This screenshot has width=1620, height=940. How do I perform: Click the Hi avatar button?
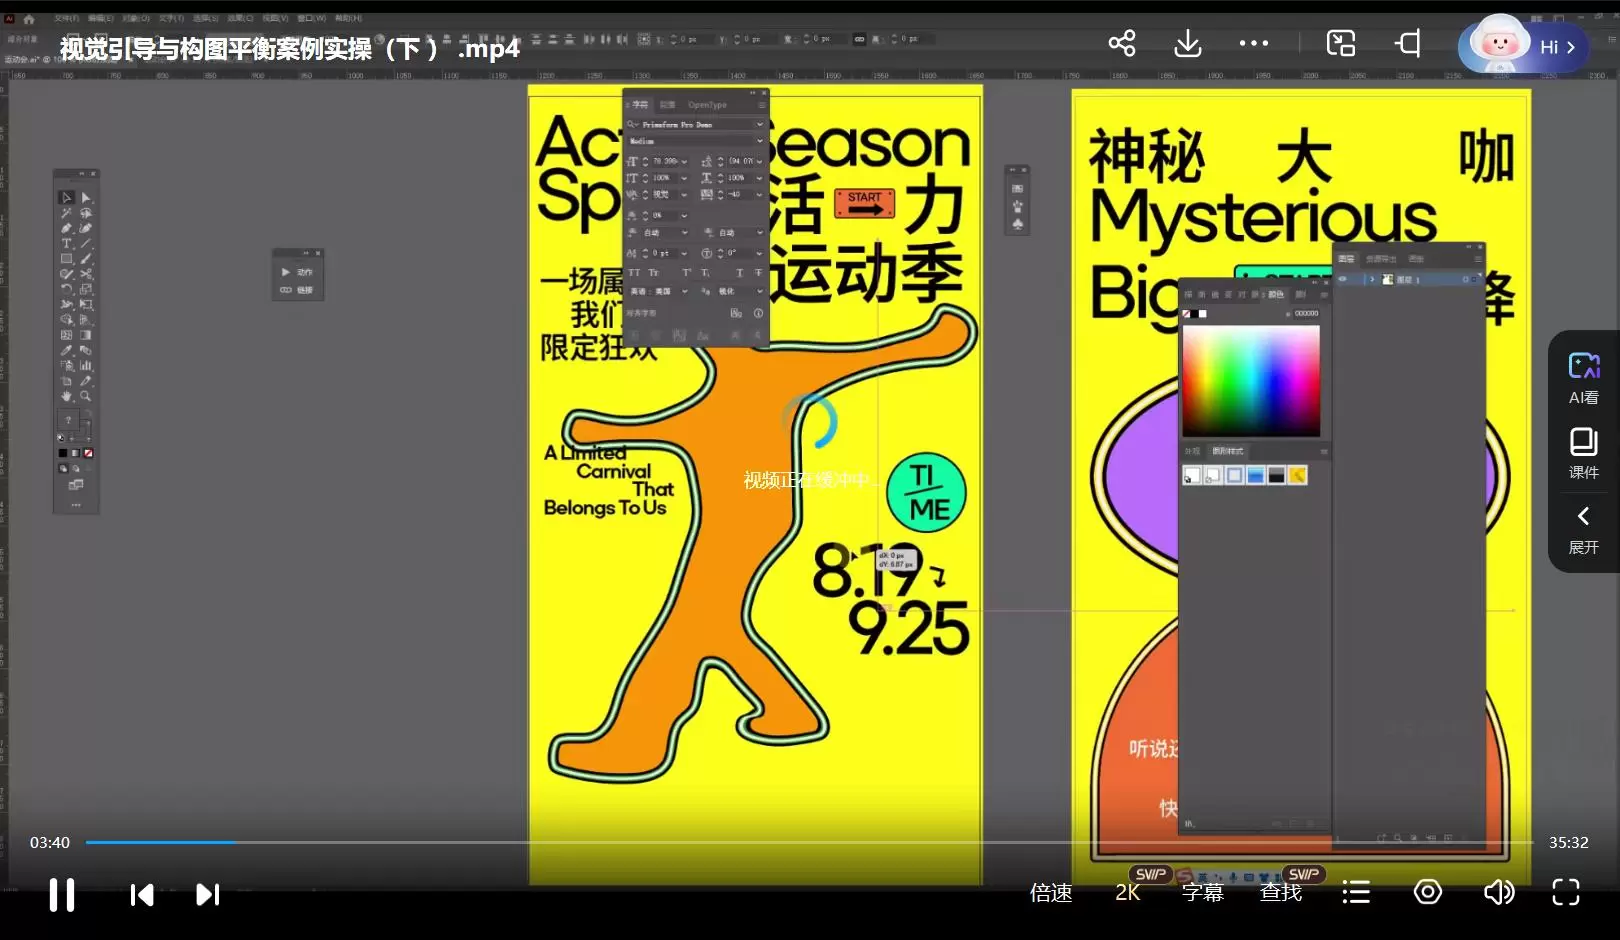(1524, 46)
